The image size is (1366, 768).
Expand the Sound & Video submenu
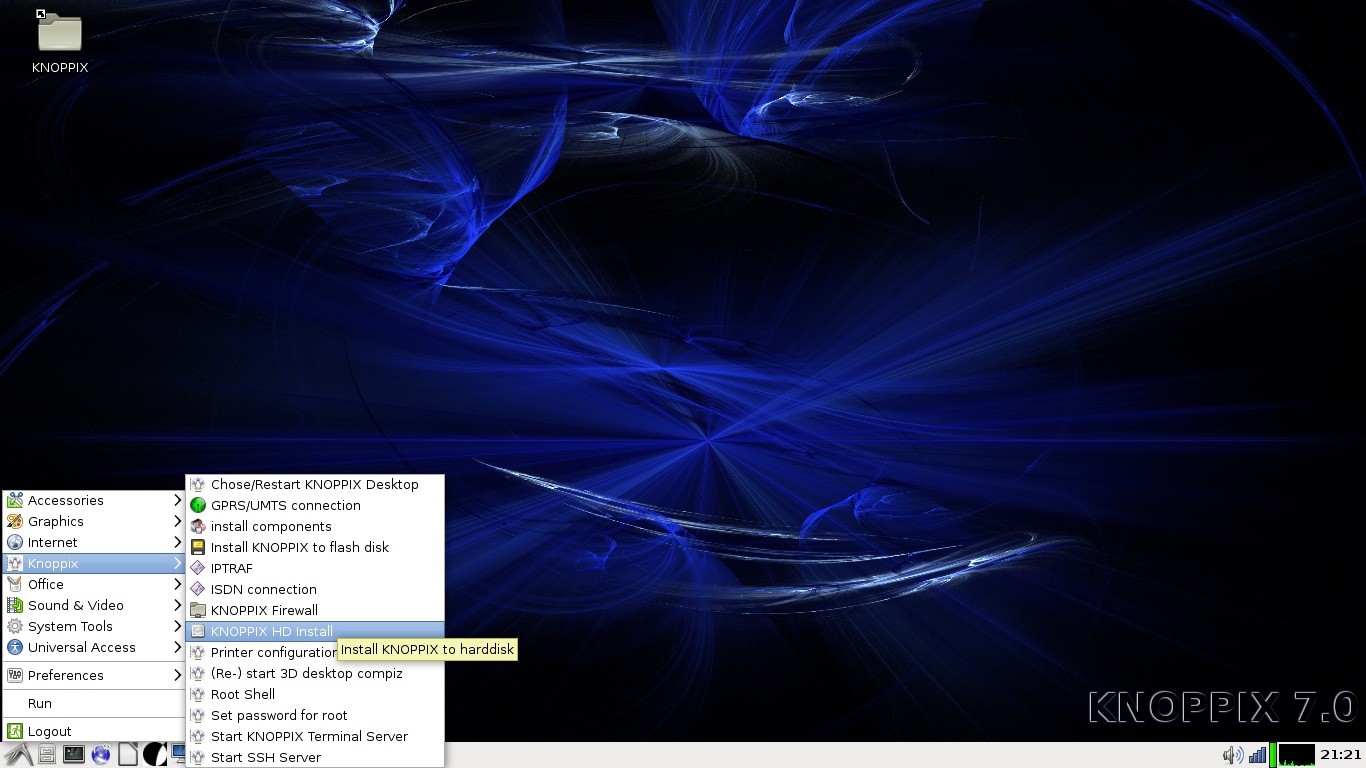pos(93,605)
